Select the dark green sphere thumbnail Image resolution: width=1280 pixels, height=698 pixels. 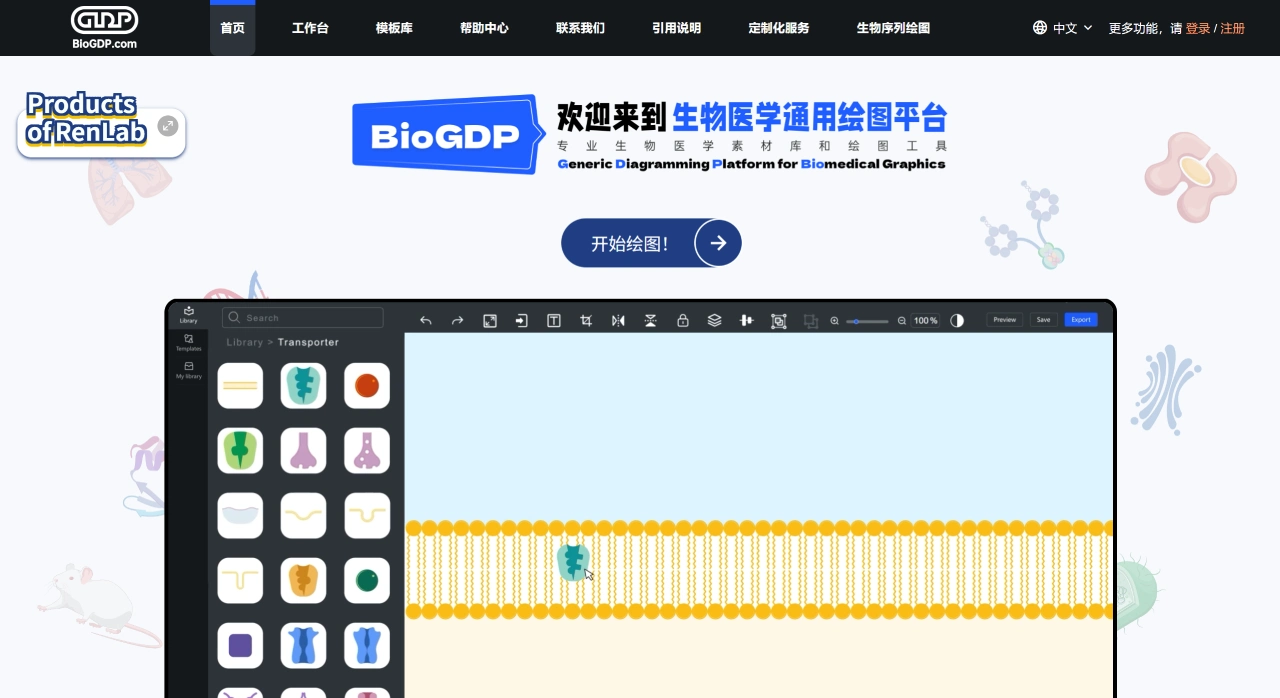[366, 581]
